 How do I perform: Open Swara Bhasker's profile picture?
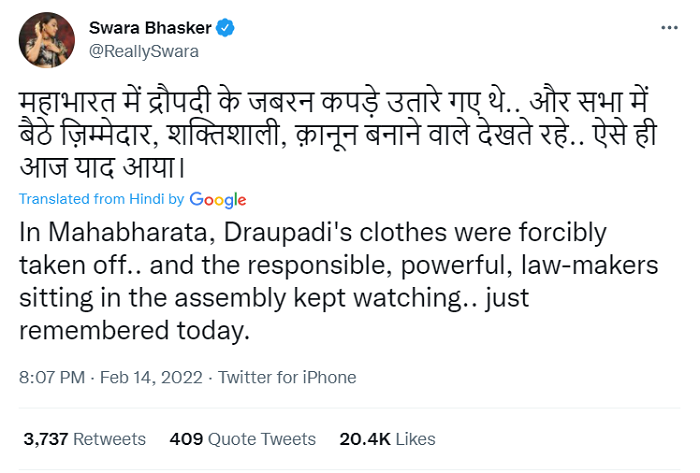(x=42, y=38)
